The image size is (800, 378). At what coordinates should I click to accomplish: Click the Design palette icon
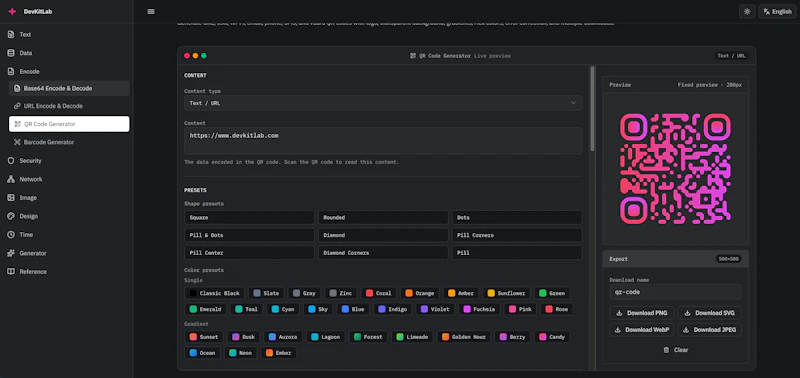click(x=11, y=216)
